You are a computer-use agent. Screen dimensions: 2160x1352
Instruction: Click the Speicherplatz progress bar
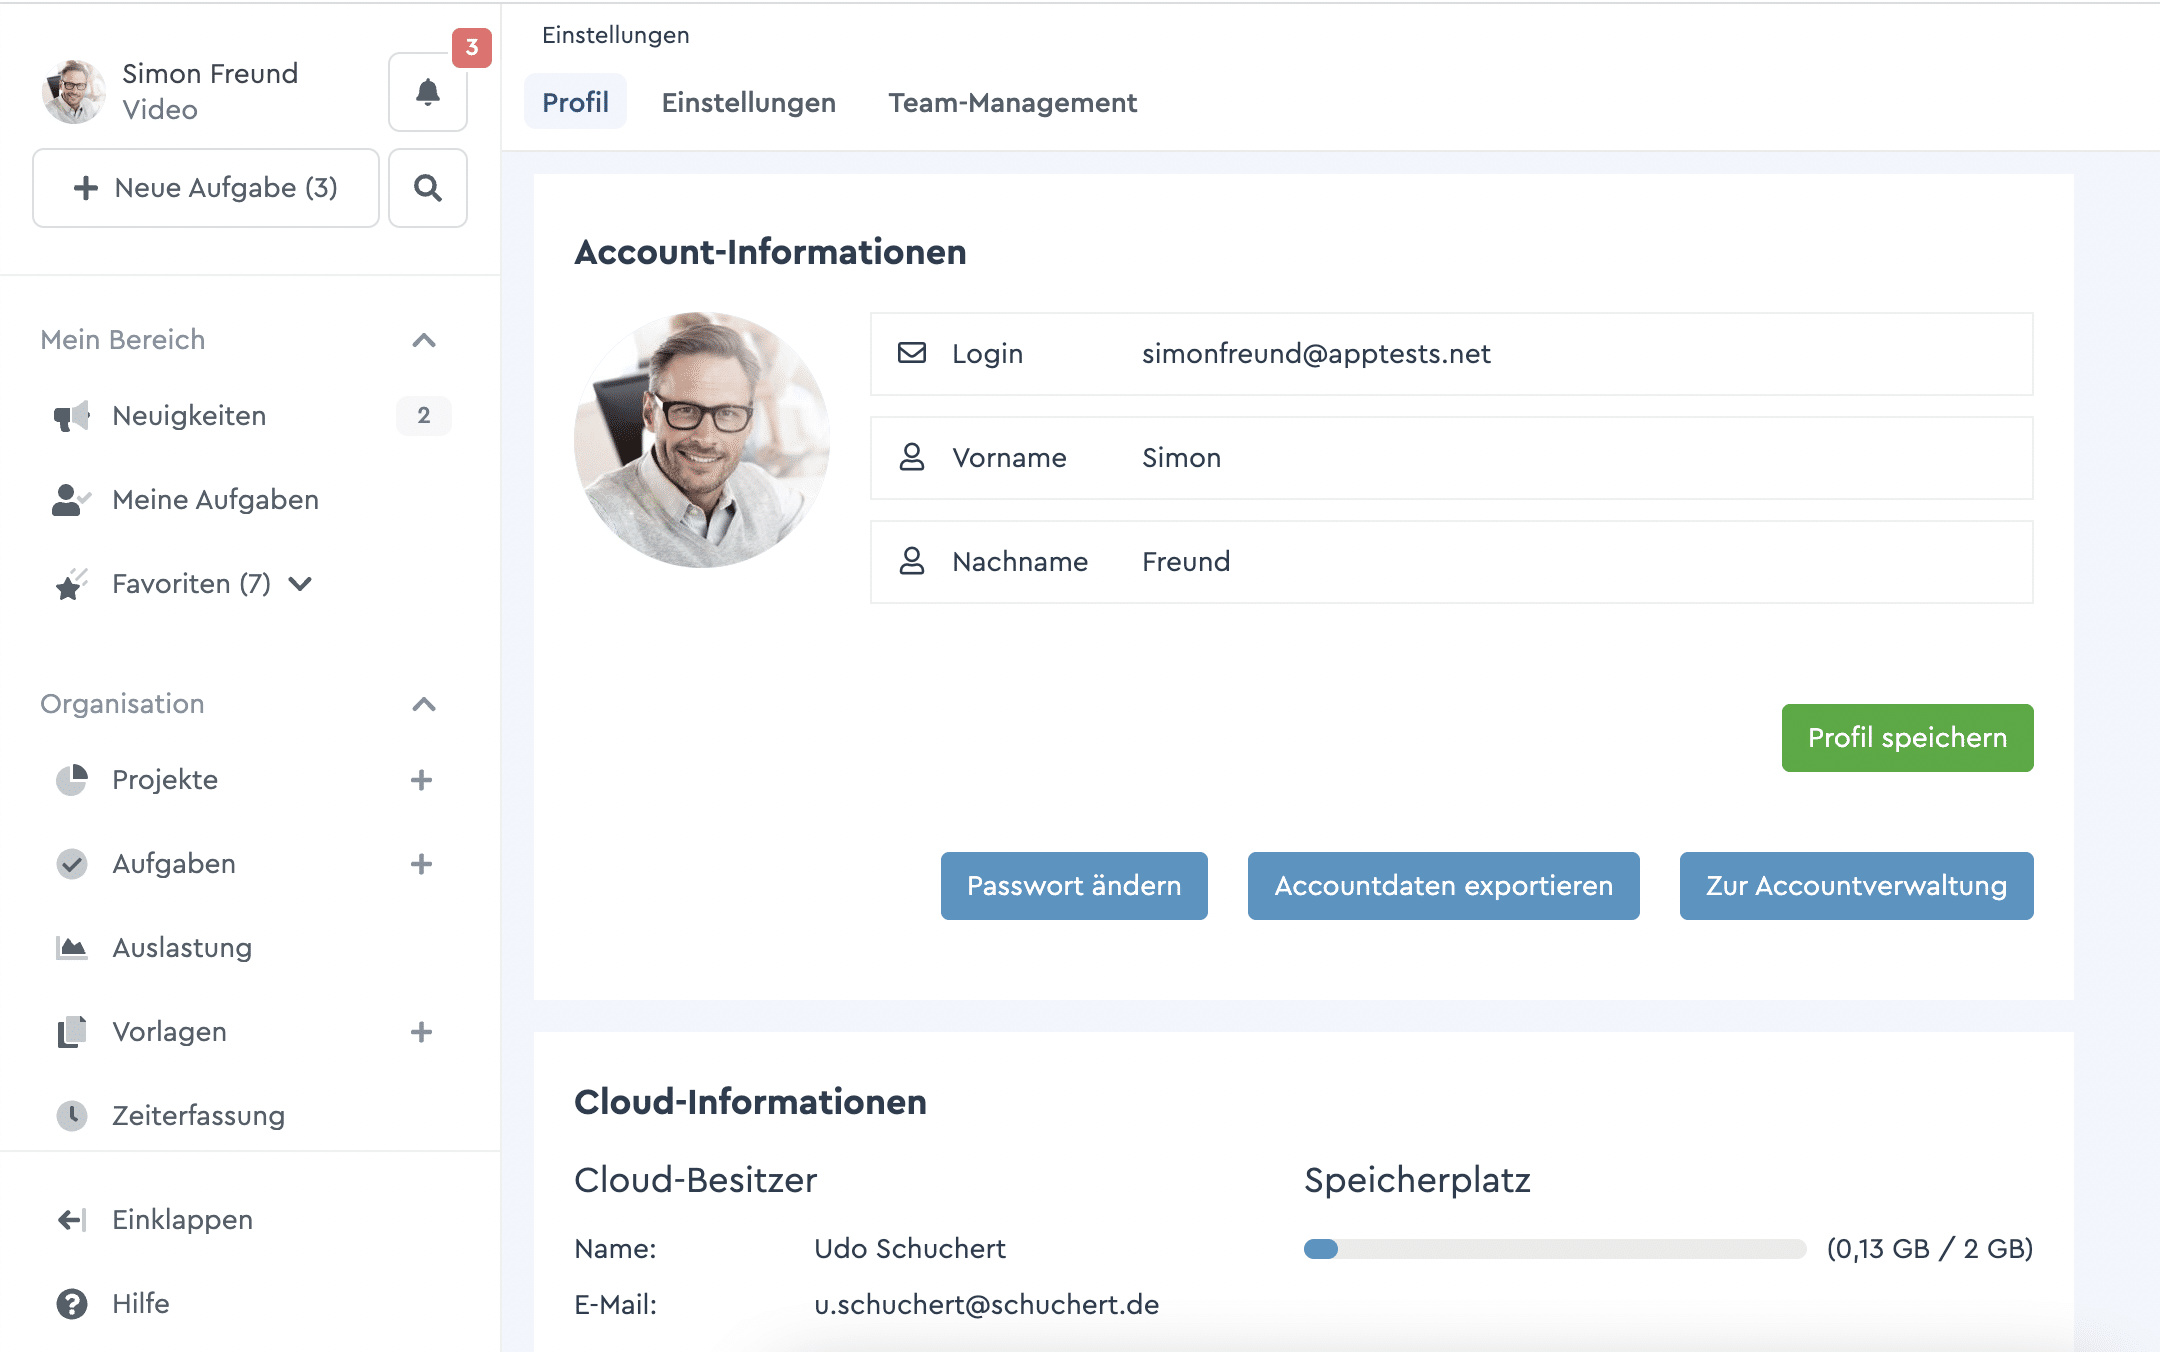(1554, 1249)
